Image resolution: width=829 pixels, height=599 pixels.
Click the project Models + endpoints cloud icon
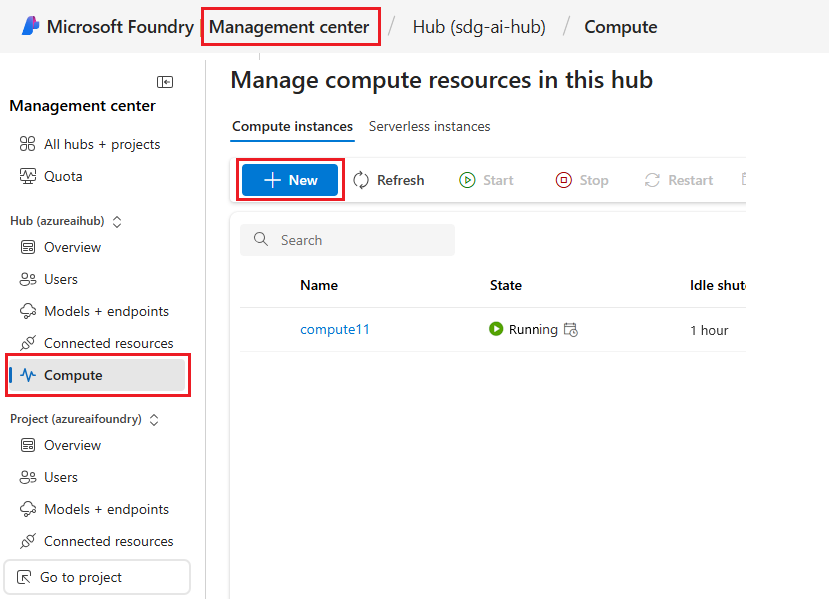pyautogui.click(x=27, y=509)
